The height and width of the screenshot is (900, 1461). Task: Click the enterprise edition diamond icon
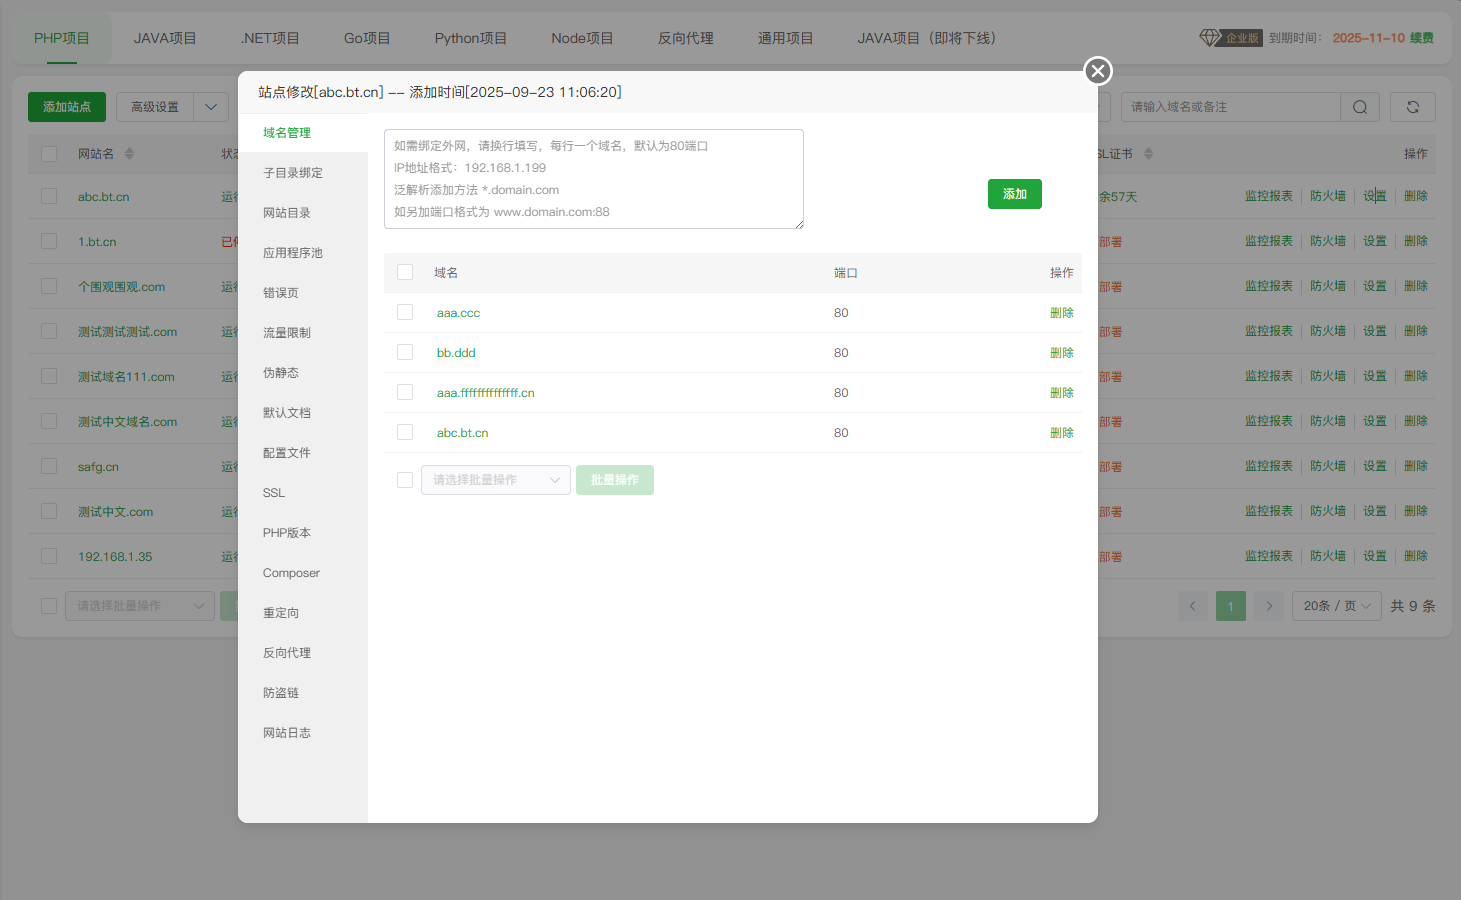point(1210,38)
